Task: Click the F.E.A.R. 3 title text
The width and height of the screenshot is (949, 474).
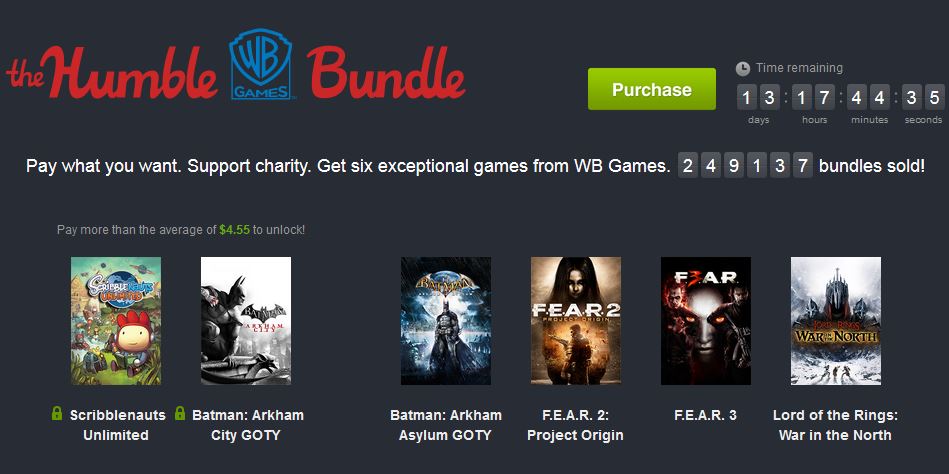Action: point(705,415)
